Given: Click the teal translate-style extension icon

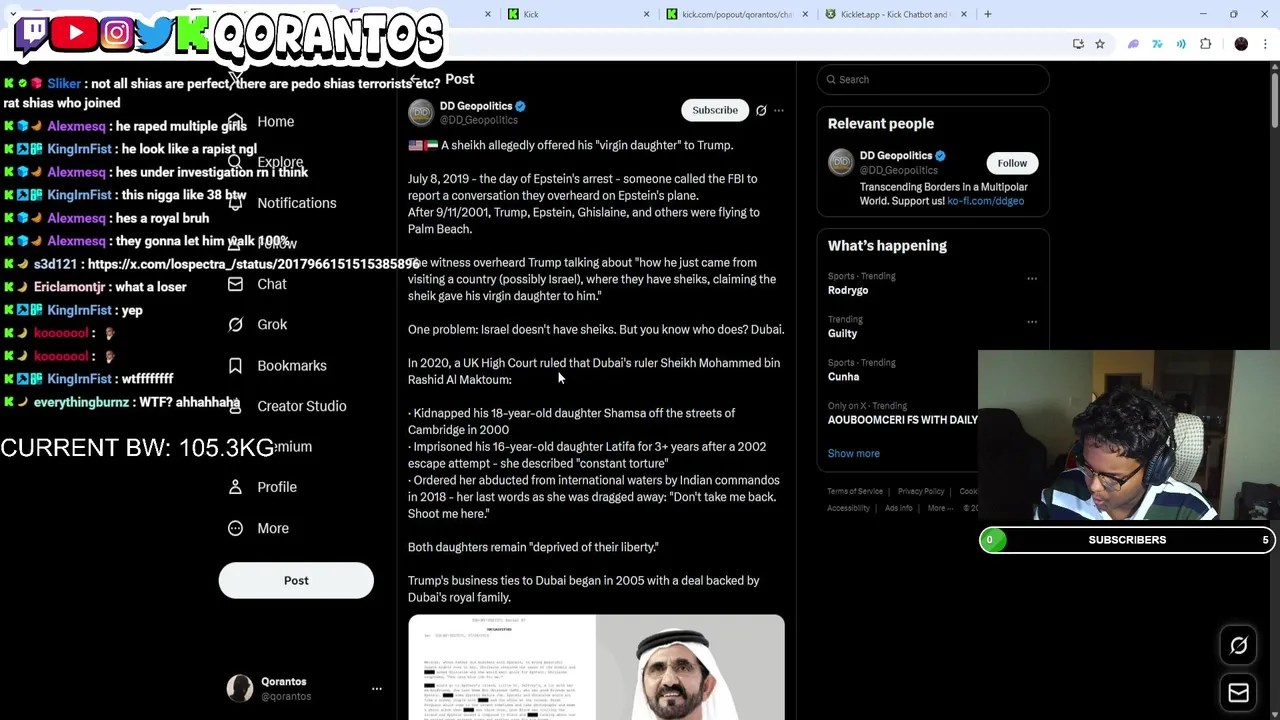Looking at the screenshot, I should coord(1157,44).
